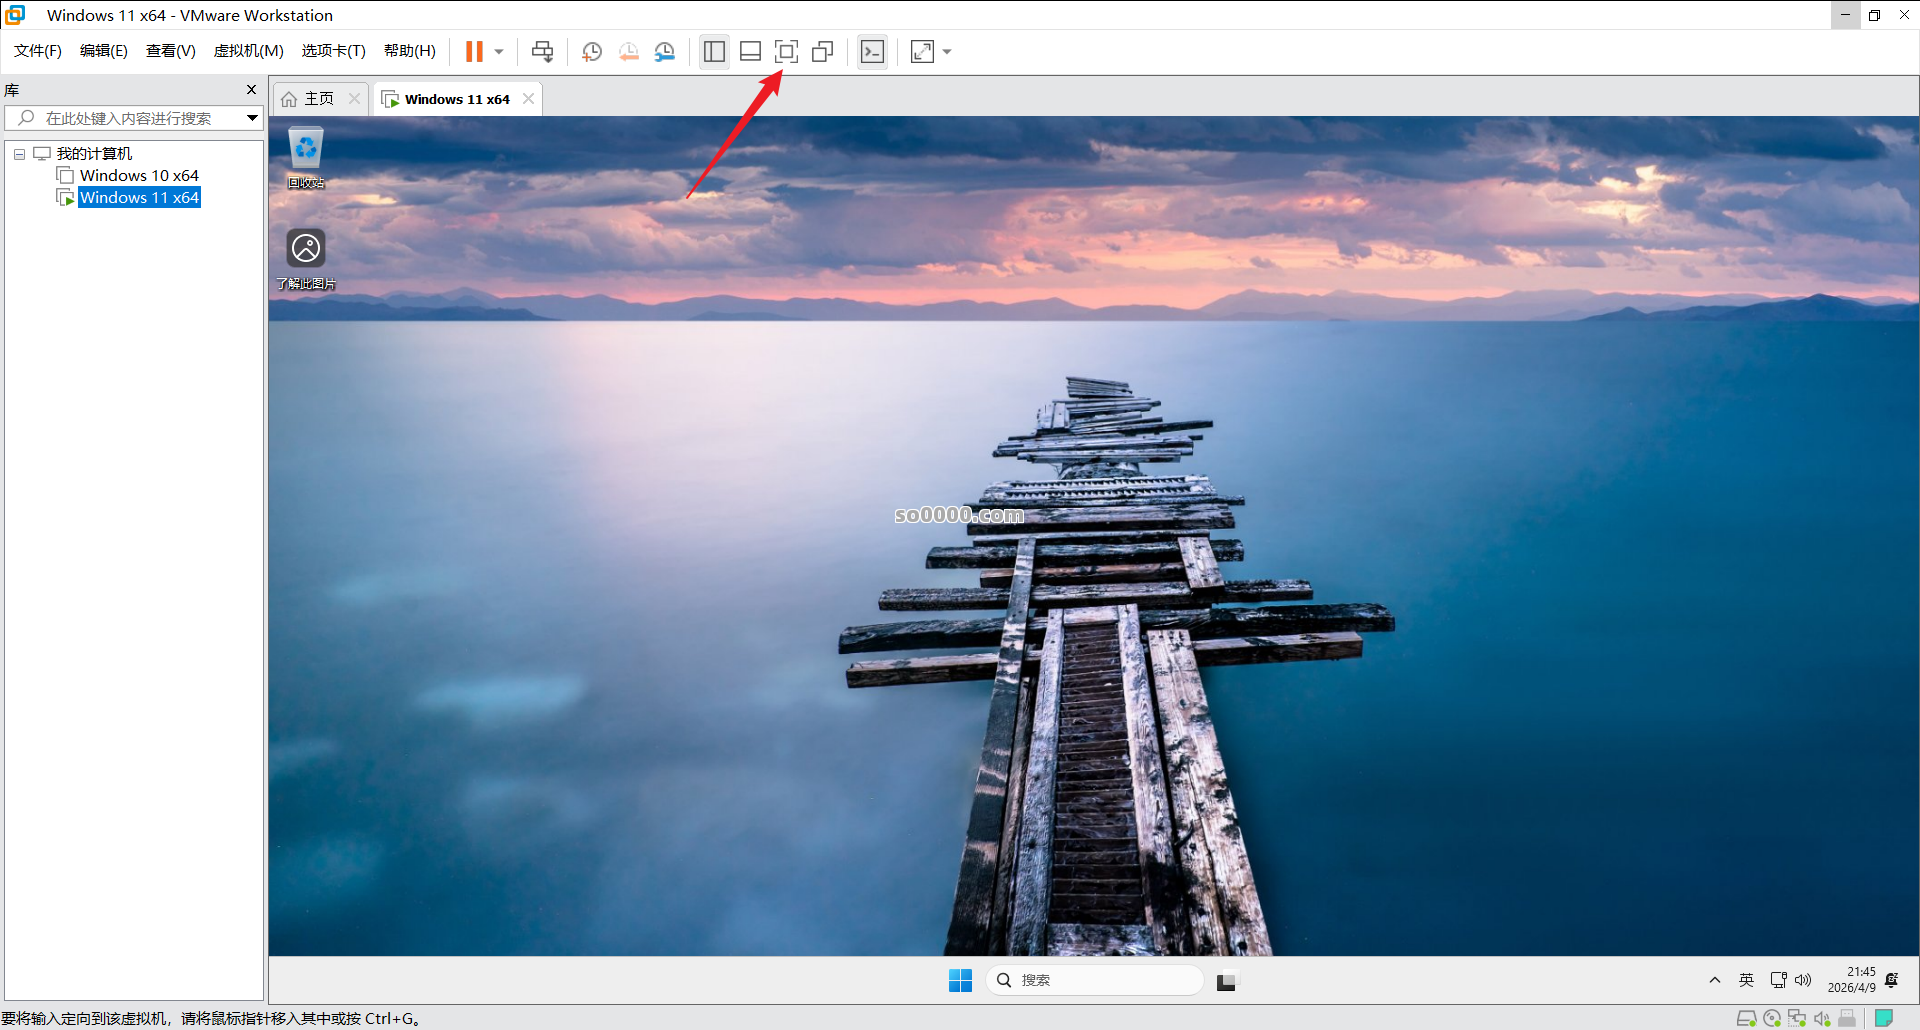Take a snapshot of the virtual machine
This screenshot has width=1920, height=1030.
pos(592,52)
